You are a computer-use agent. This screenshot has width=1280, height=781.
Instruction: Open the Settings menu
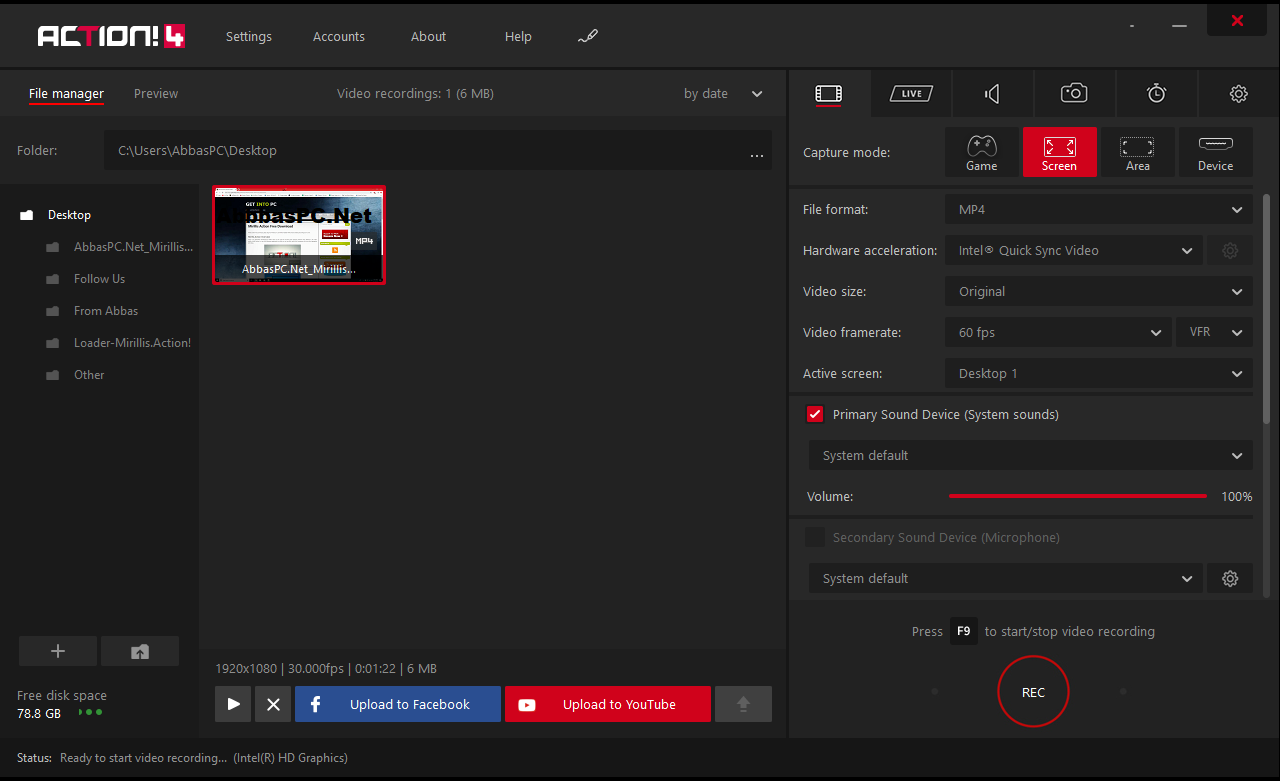pos(249,36)
